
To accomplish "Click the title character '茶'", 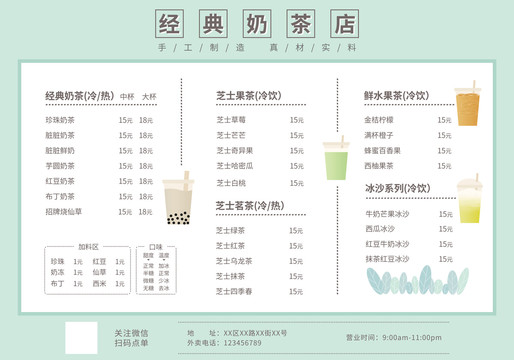I will coord(301,24).
